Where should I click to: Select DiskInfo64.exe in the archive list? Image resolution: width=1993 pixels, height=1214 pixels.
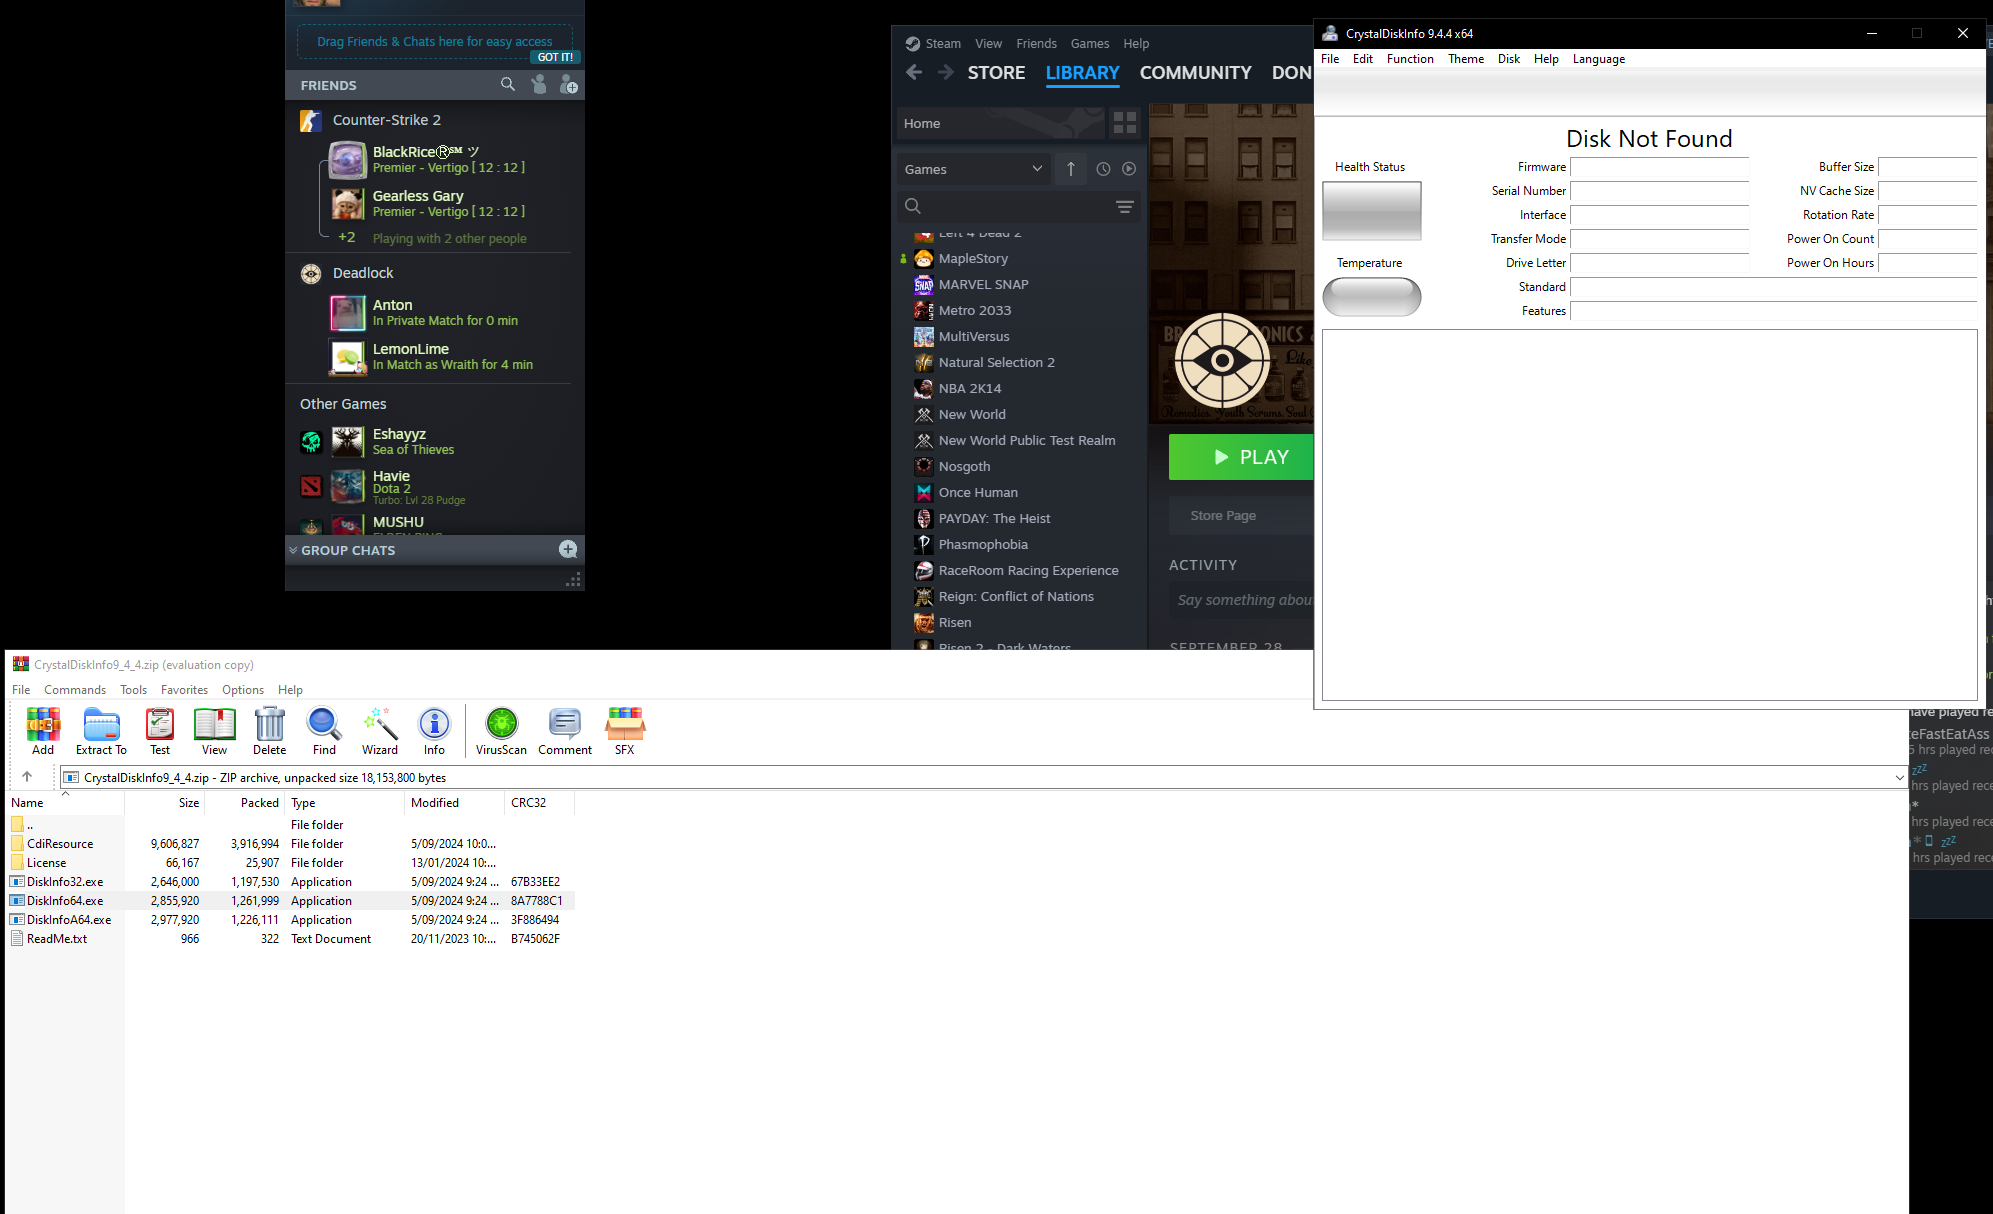click(65, 901)
